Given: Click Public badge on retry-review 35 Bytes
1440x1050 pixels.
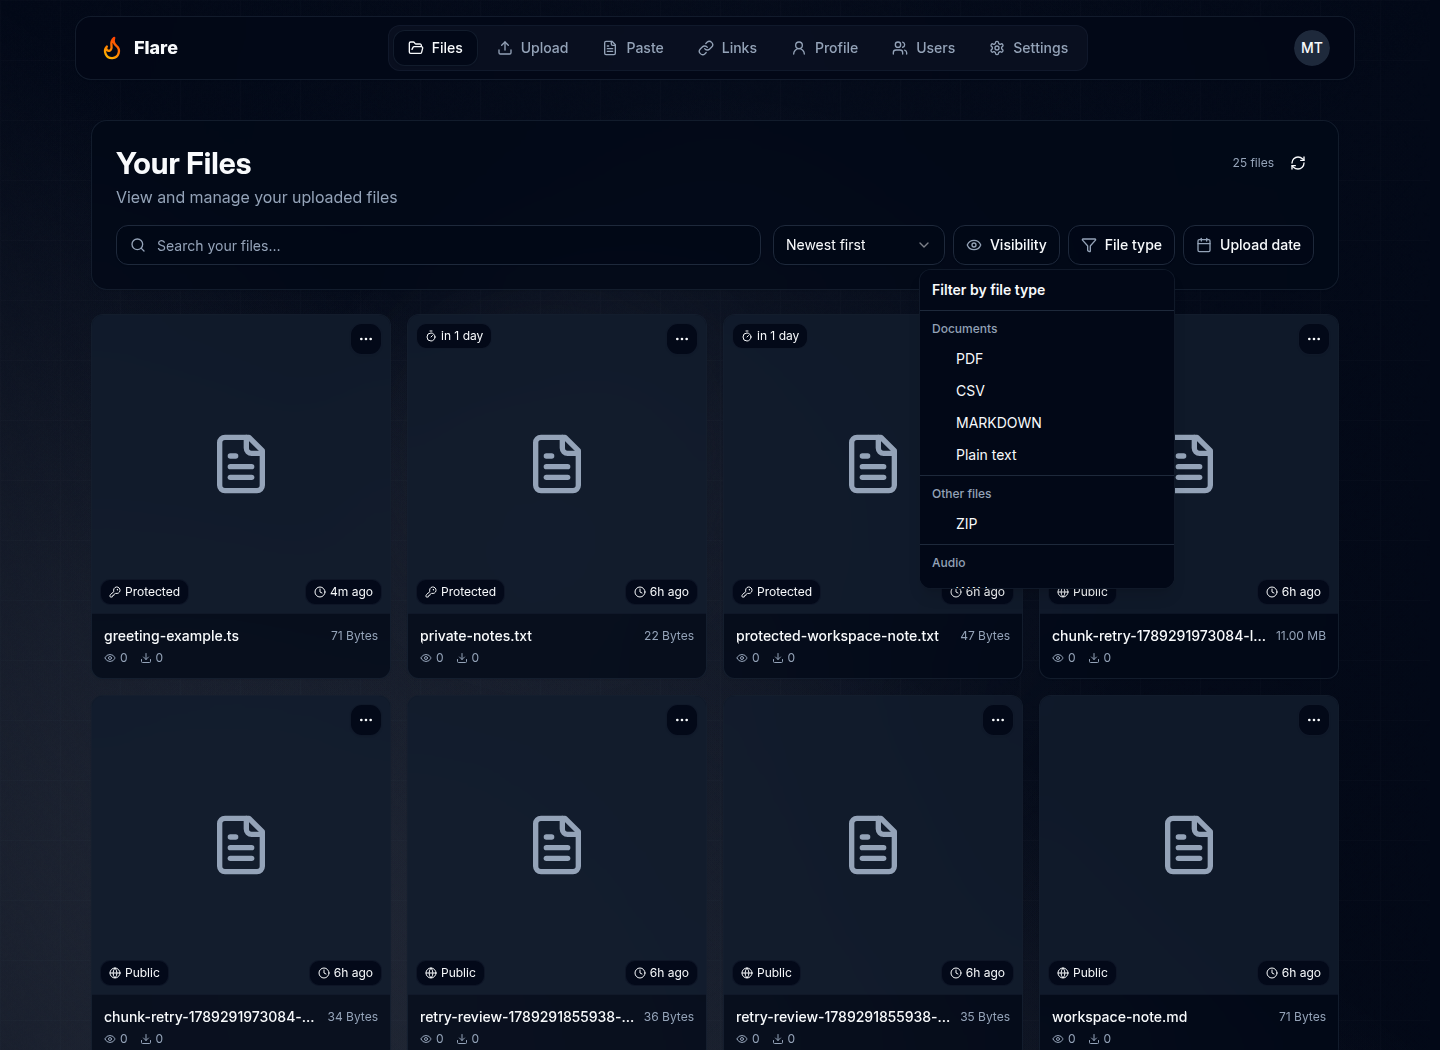Looking at the screenshot, I should (767, 973).
